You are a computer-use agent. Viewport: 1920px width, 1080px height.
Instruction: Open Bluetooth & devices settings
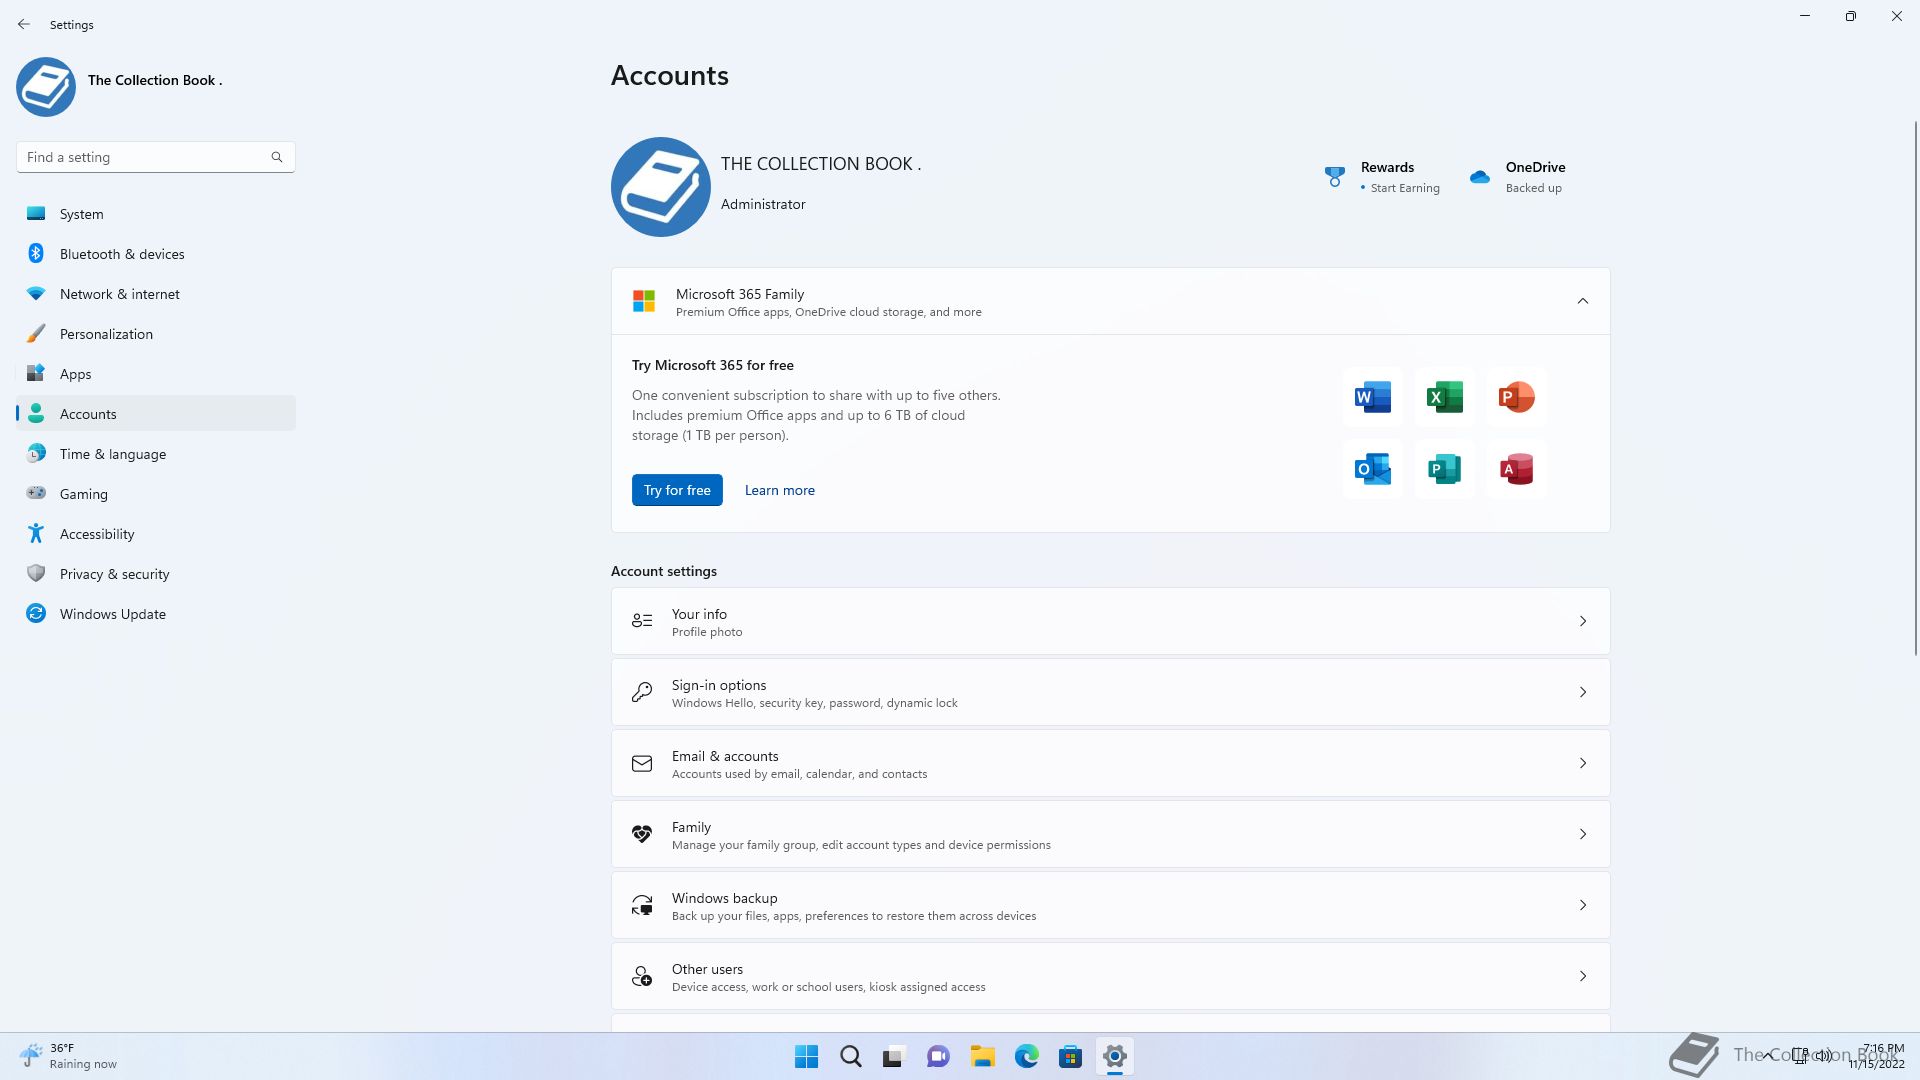click(x=156, y=254)
